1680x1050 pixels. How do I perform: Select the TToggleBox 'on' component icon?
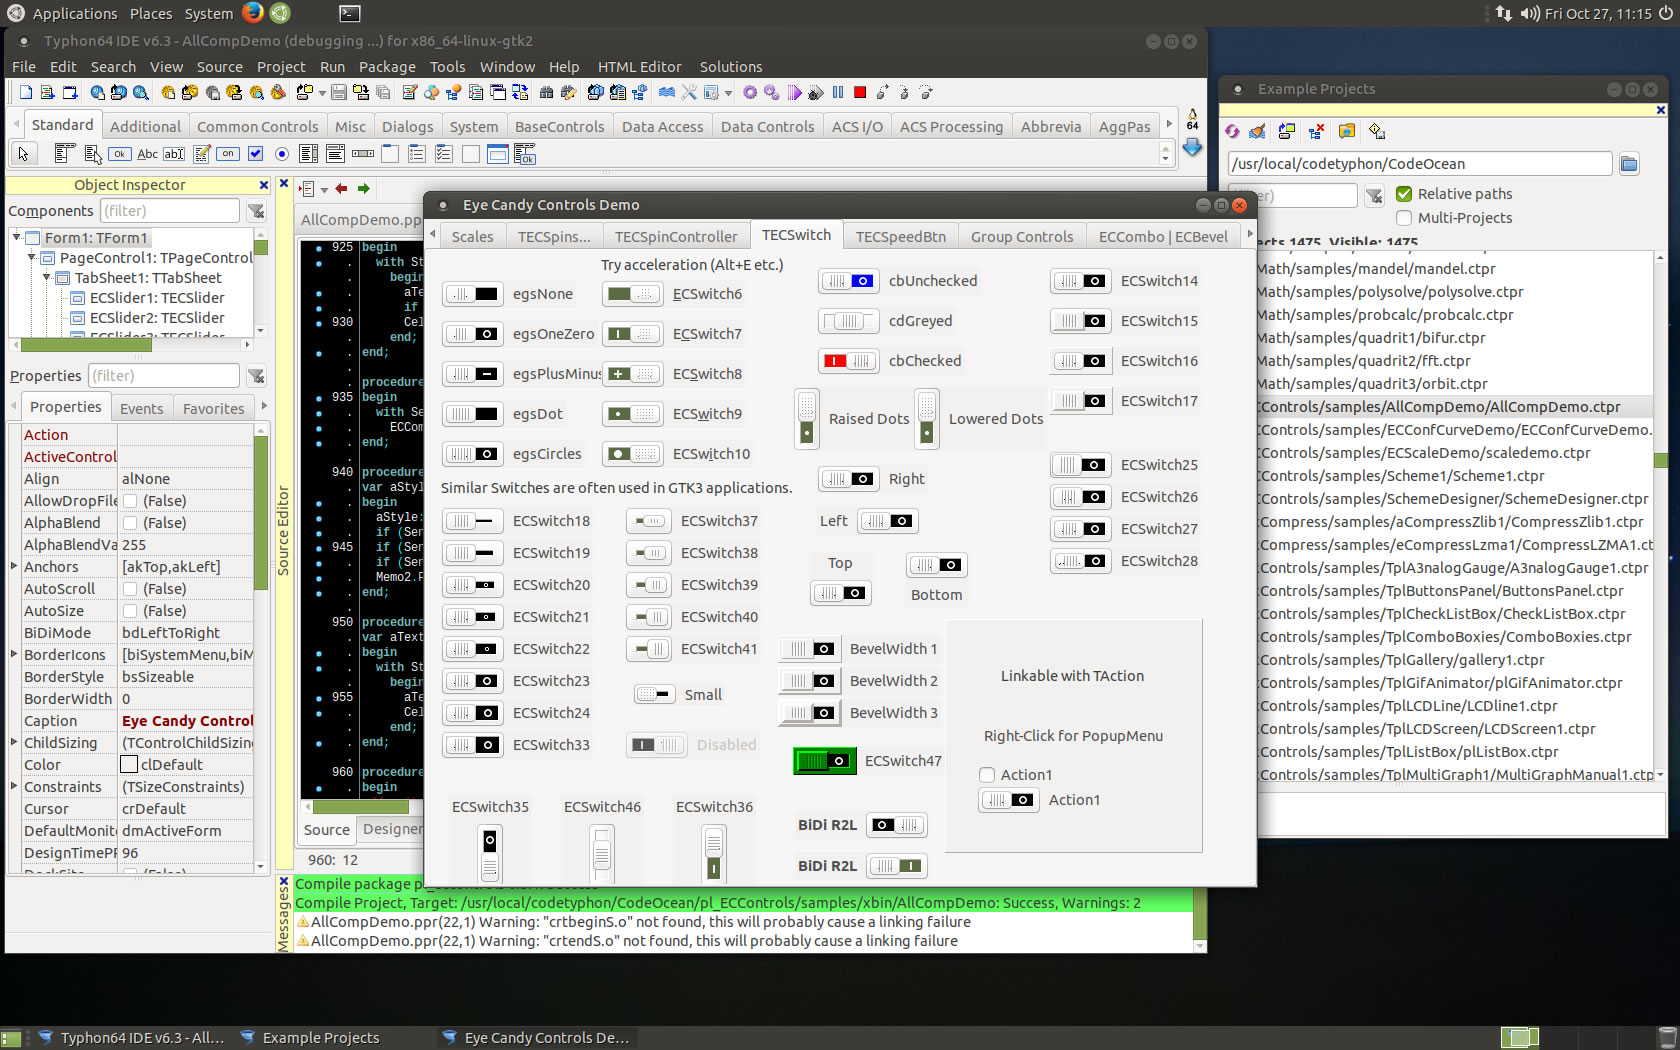[228, 154]
